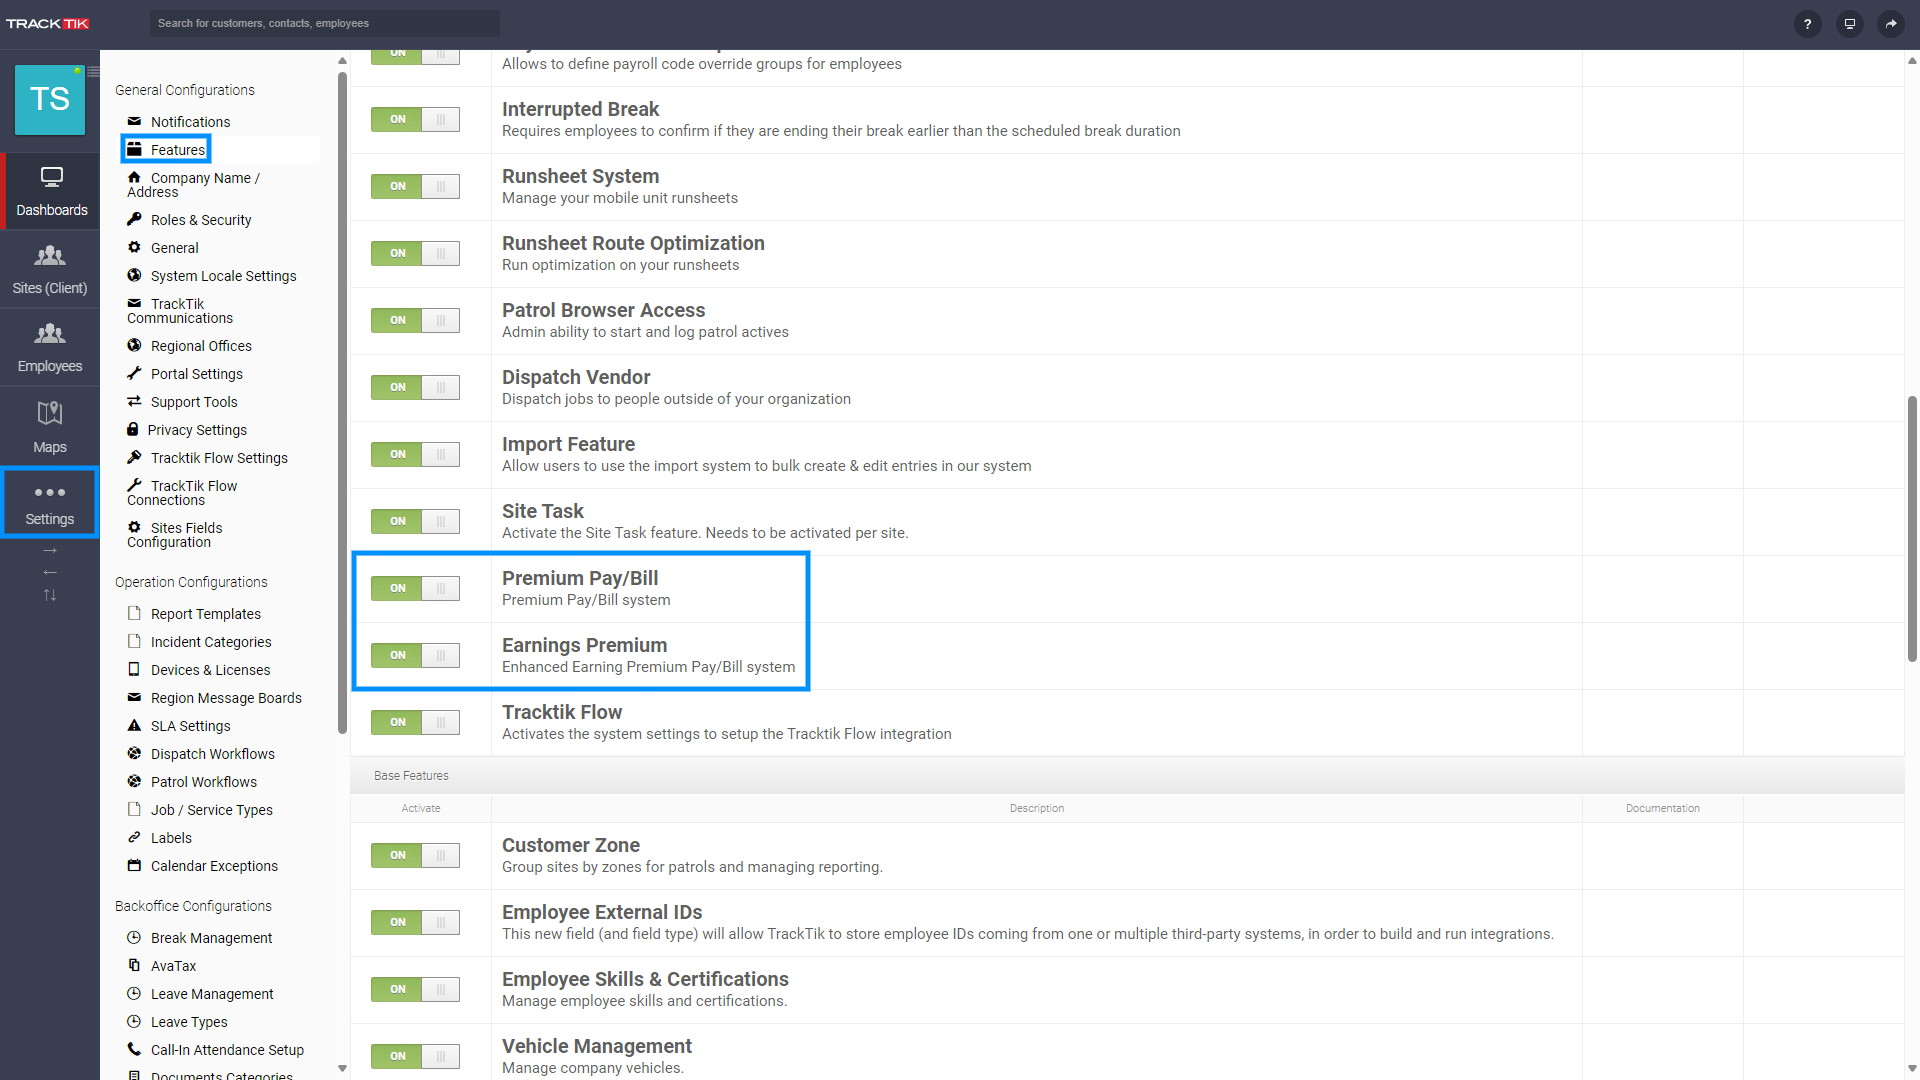This screenshot has height=1080, width=1920.
Task: Click the Labels link icon
Action: click(x=134, y=837)
